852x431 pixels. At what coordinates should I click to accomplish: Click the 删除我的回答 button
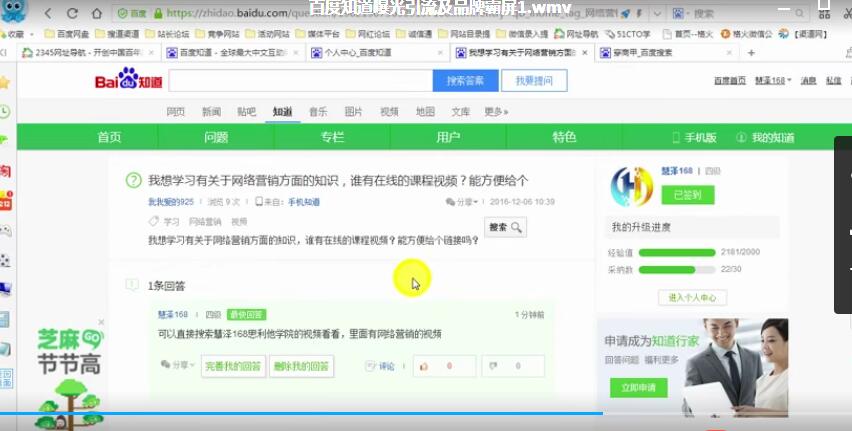coord(302,366)
